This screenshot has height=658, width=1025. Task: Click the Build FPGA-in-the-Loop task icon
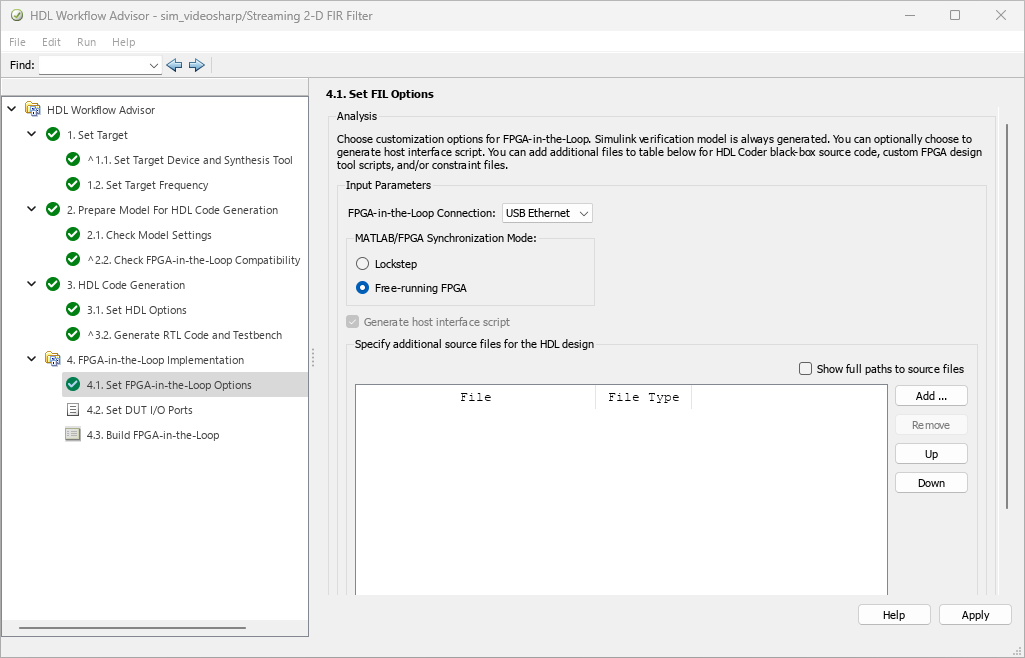72,435
